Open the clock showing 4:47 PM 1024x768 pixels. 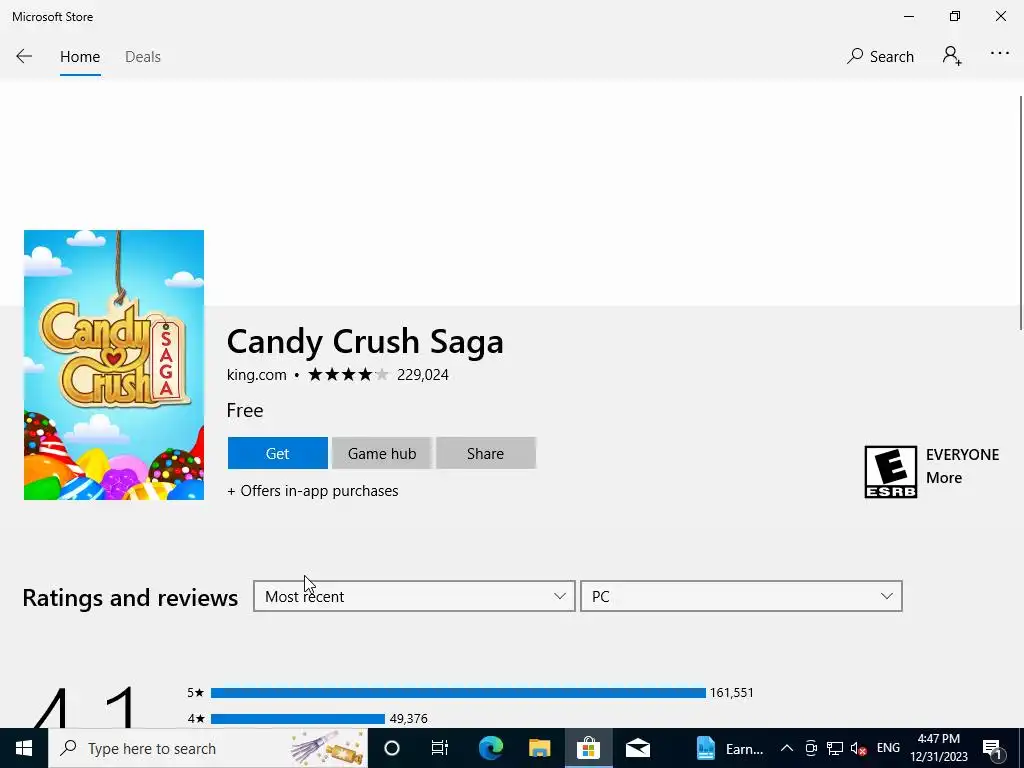[x=938, y=748]
